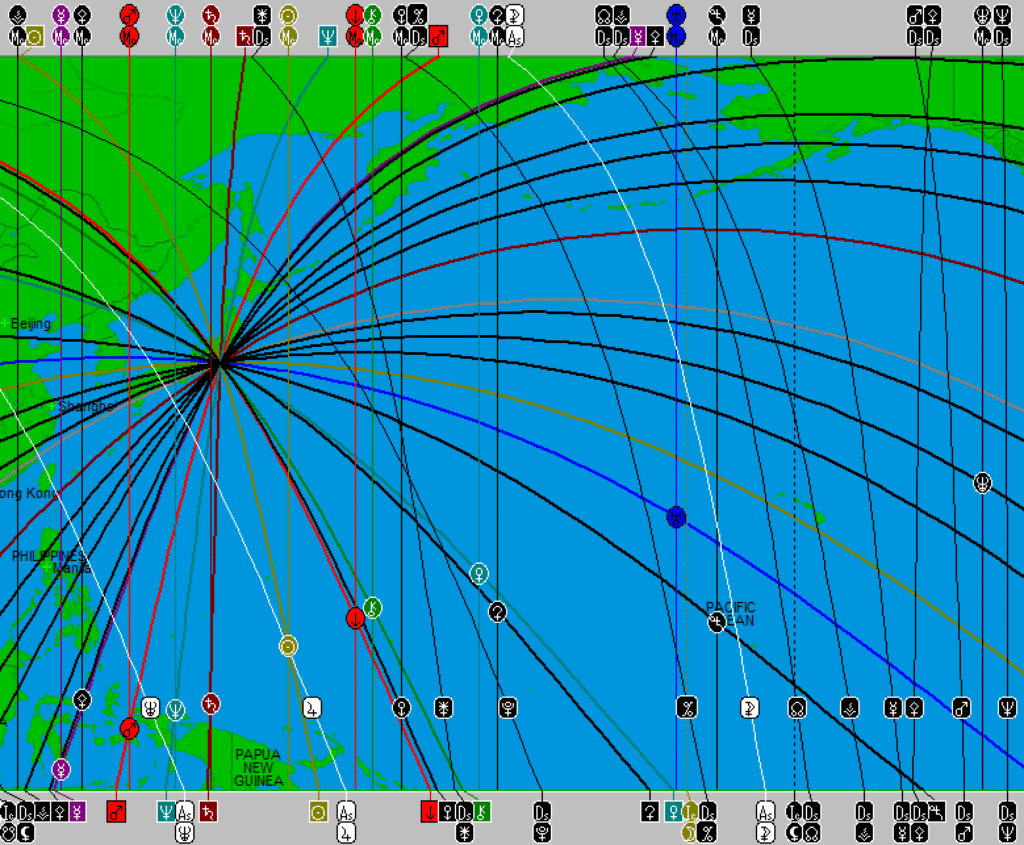
Task: Click the dark red Saturn circle on the map
Action: pos(211,704)
